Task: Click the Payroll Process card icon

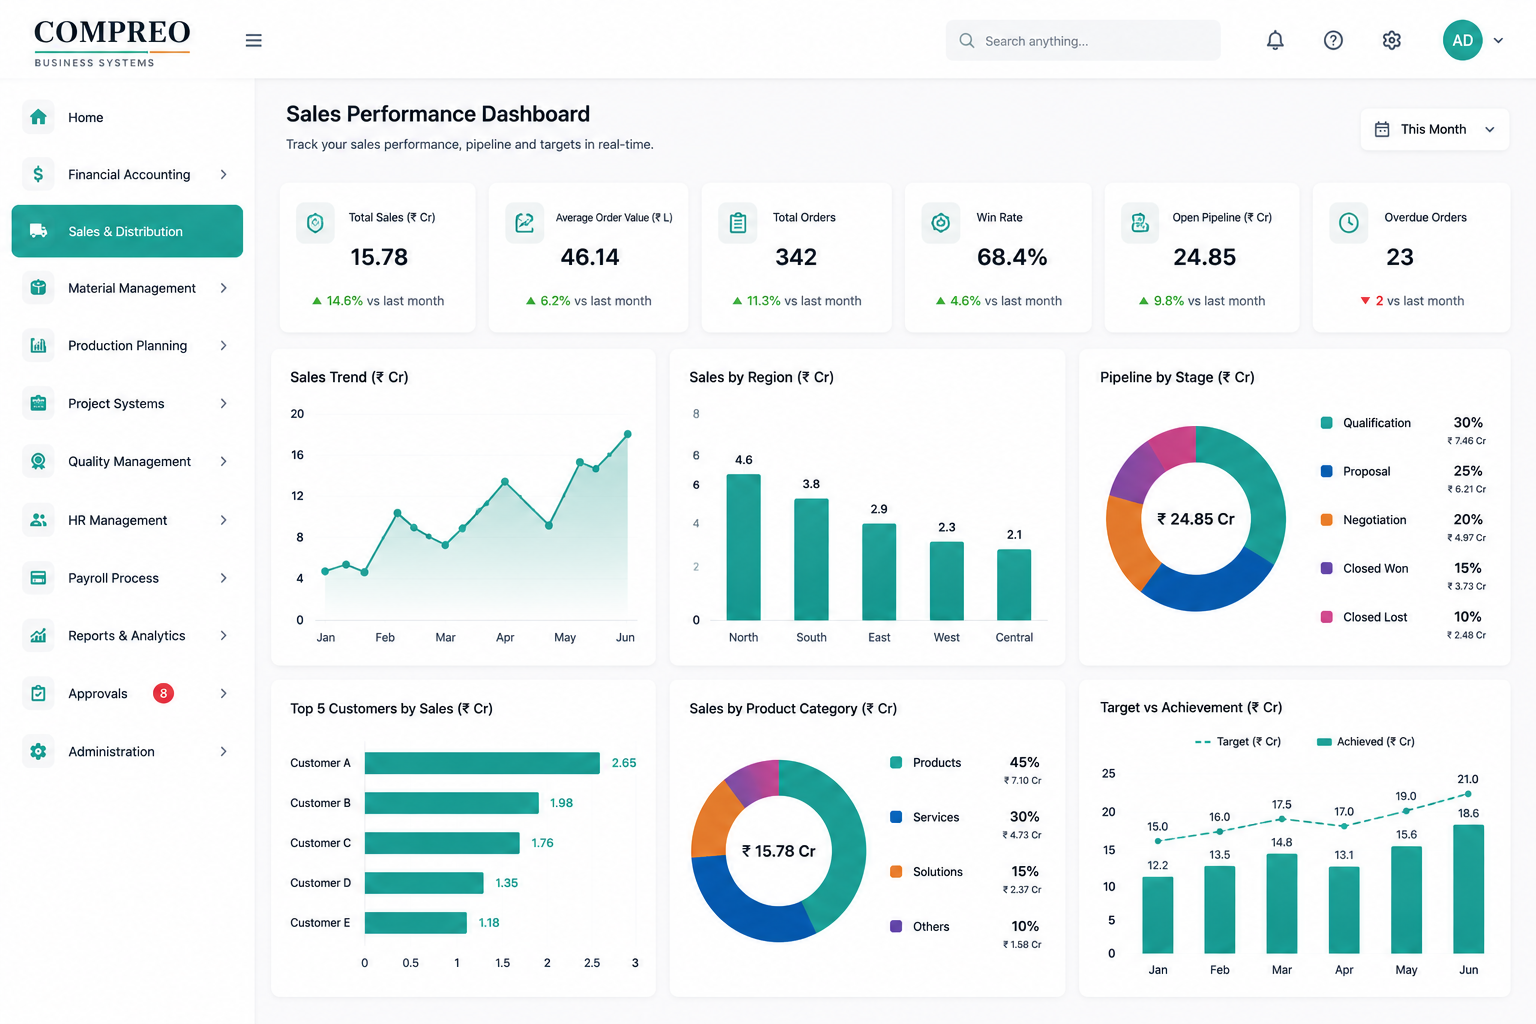Action: tap(38, 578)
